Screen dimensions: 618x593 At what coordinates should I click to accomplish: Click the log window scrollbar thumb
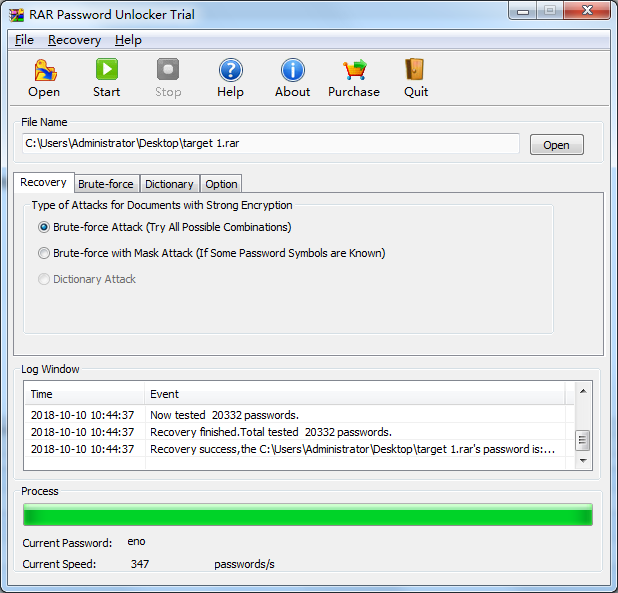(583, 441)
